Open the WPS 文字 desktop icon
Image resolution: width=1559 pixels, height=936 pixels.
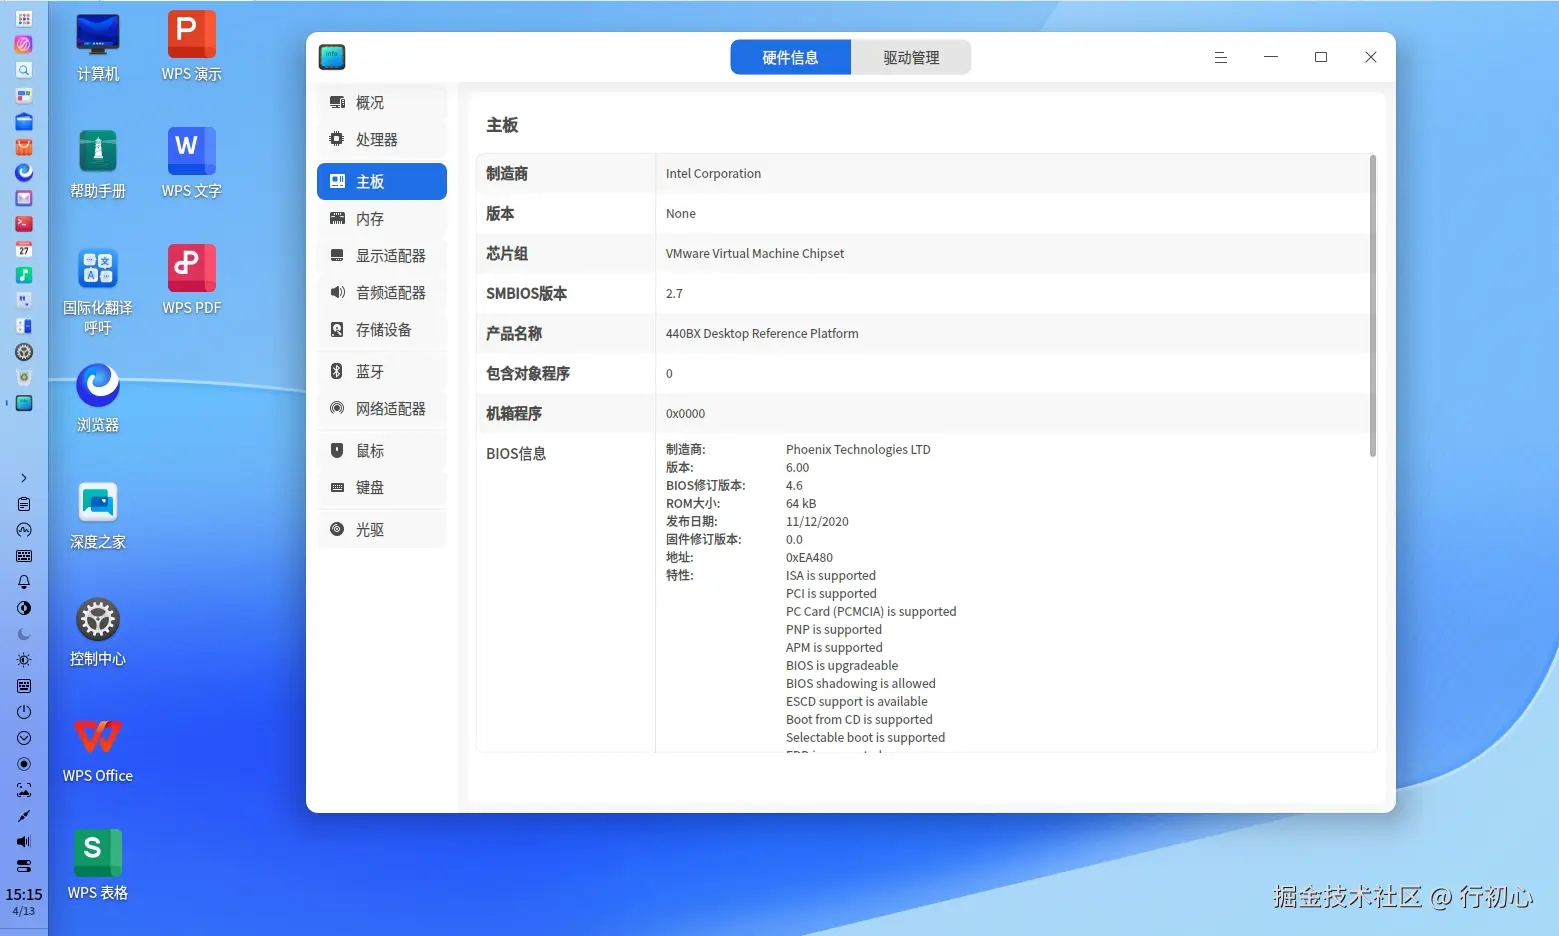coord(191,165)
